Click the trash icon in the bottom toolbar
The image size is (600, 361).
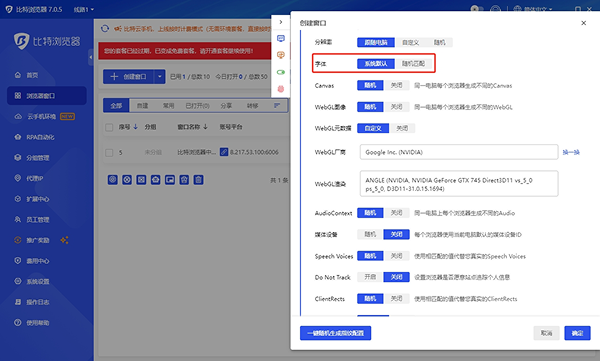click(x=198, y=180)
